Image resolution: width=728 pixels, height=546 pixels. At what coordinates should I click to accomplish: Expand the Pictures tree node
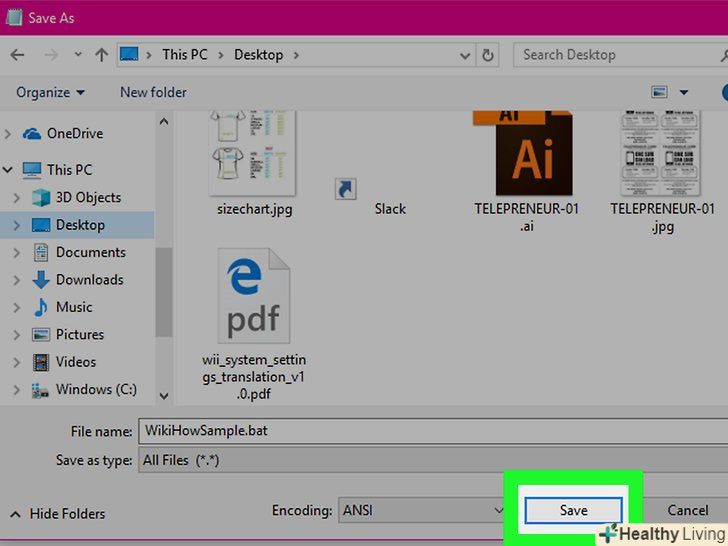[17, 335]
